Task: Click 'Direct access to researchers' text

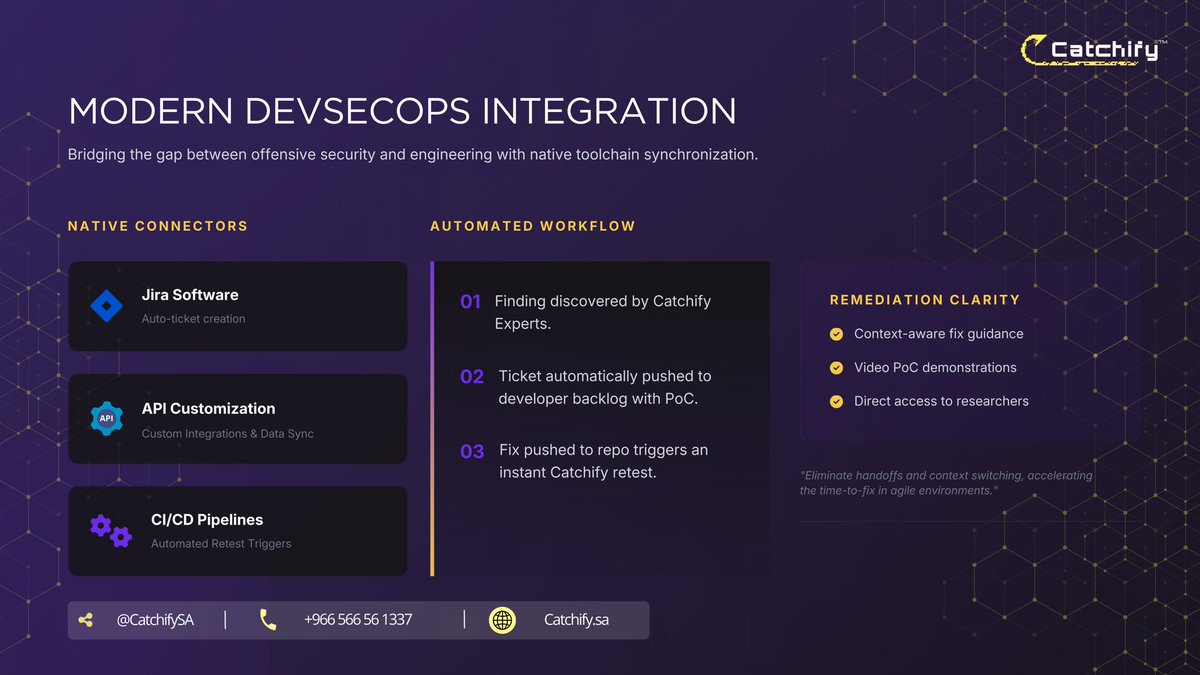Action: 941,401
